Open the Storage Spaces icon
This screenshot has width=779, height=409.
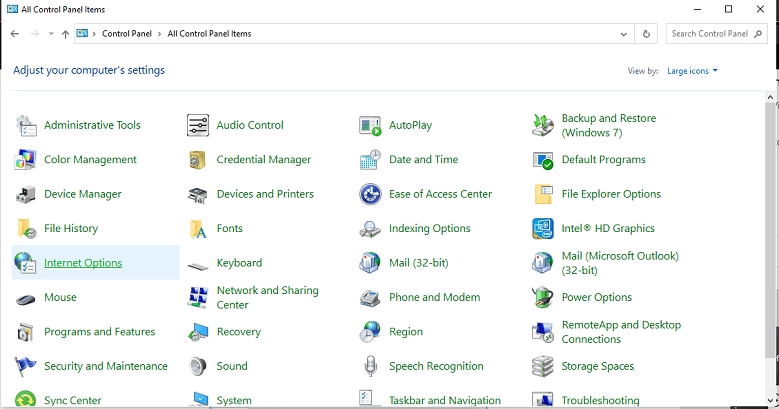543,366
